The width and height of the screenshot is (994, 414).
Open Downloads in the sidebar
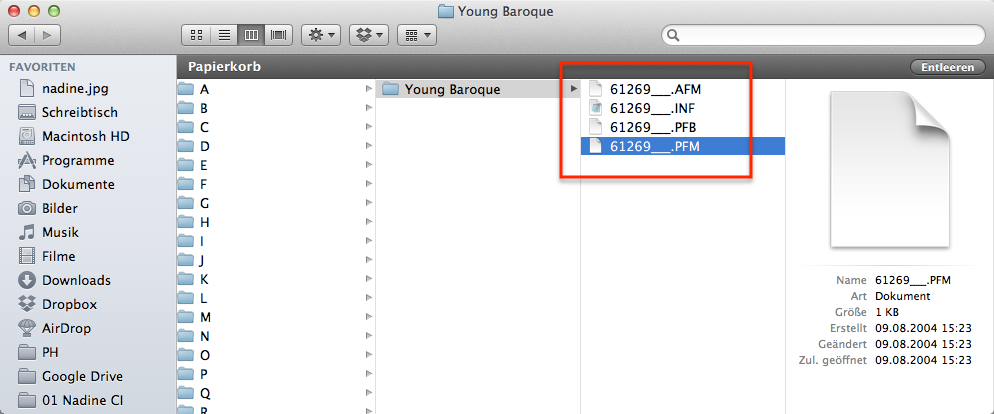click(x=76, y=280)
